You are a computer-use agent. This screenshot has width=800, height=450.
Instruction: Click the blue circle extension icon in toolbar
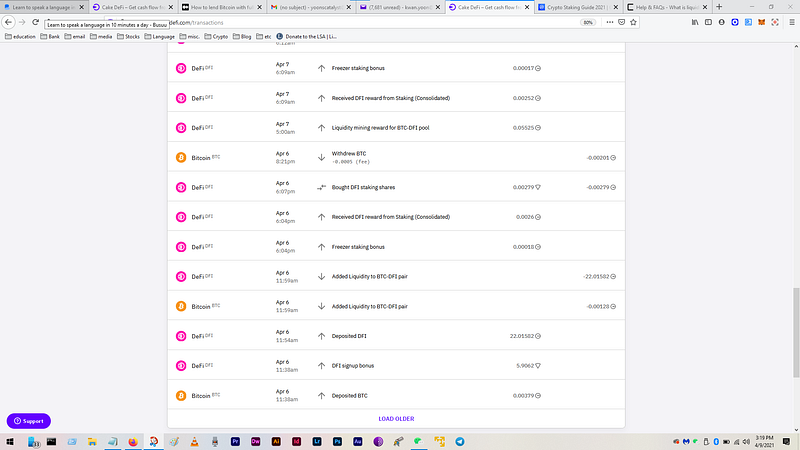(735, 22)
